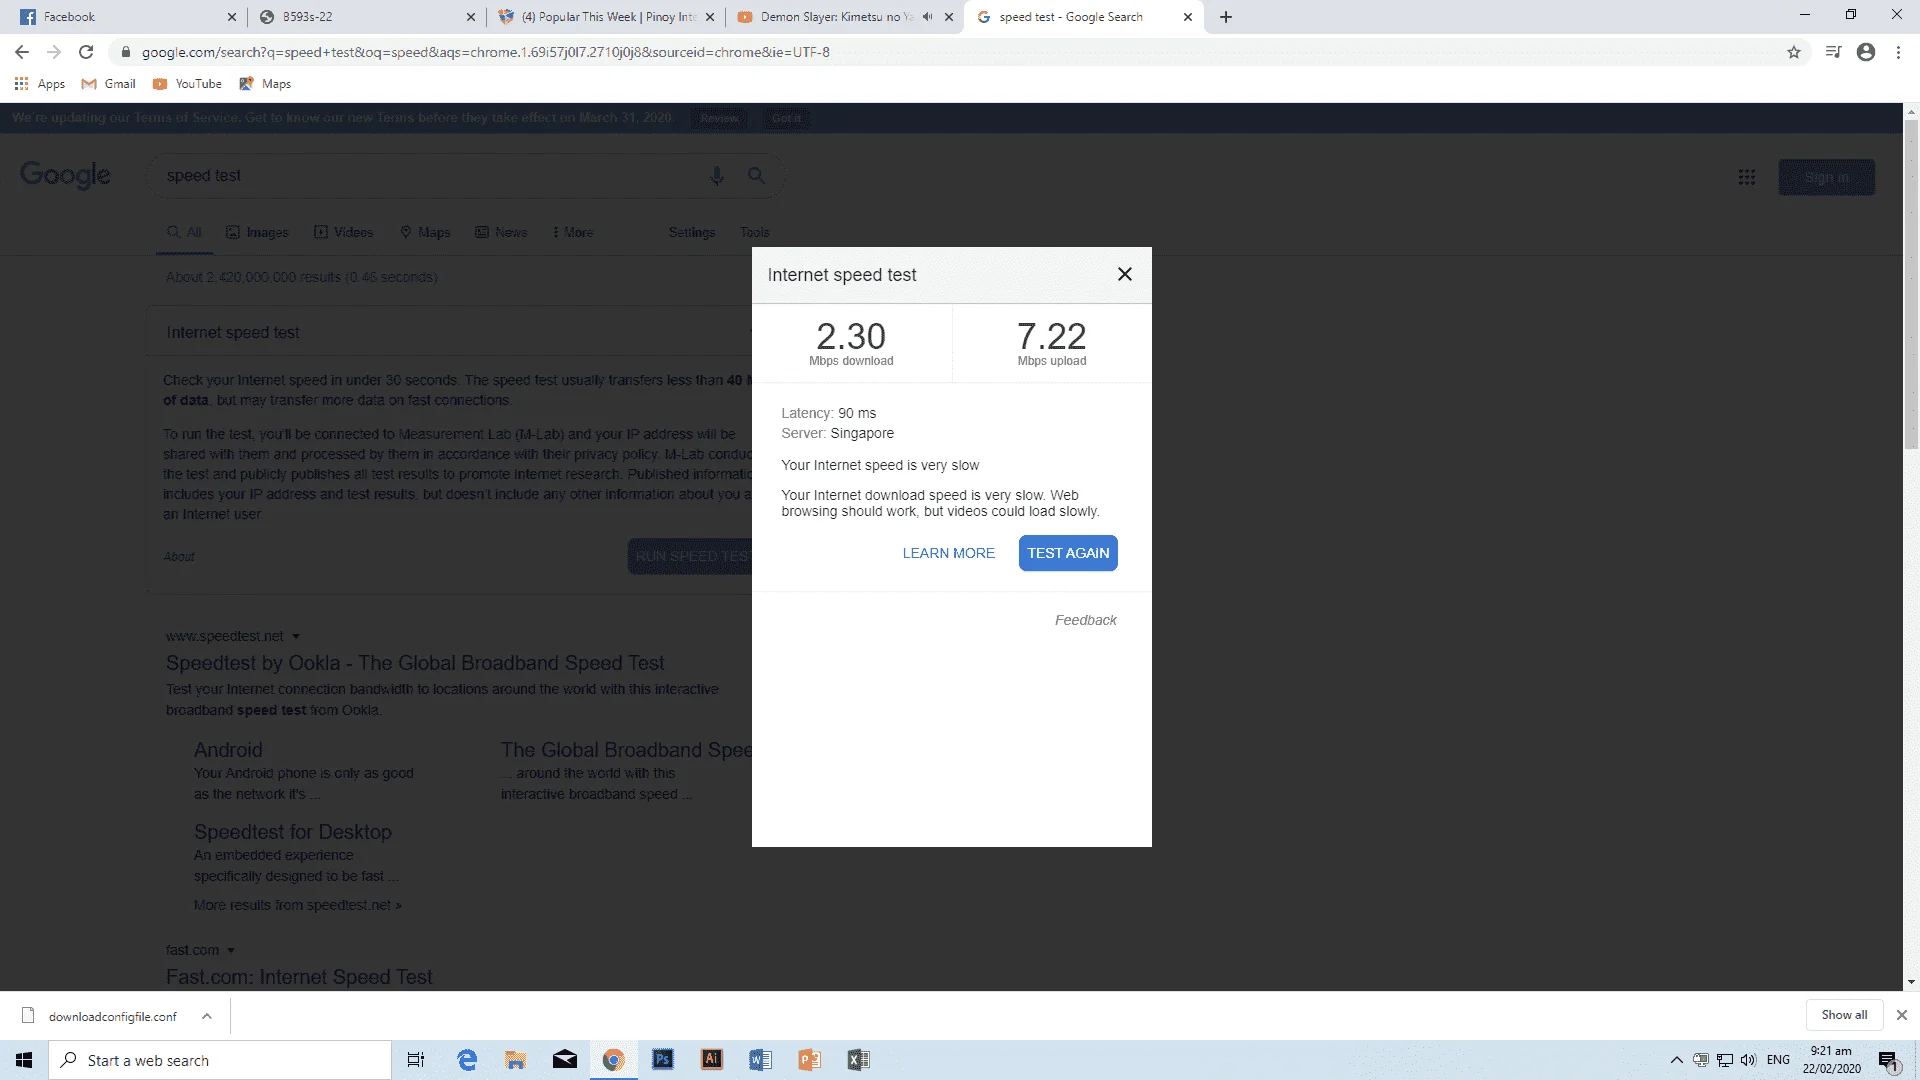The image size is (1920, 1080).
Task: Reload the current page
Action: 86,52
